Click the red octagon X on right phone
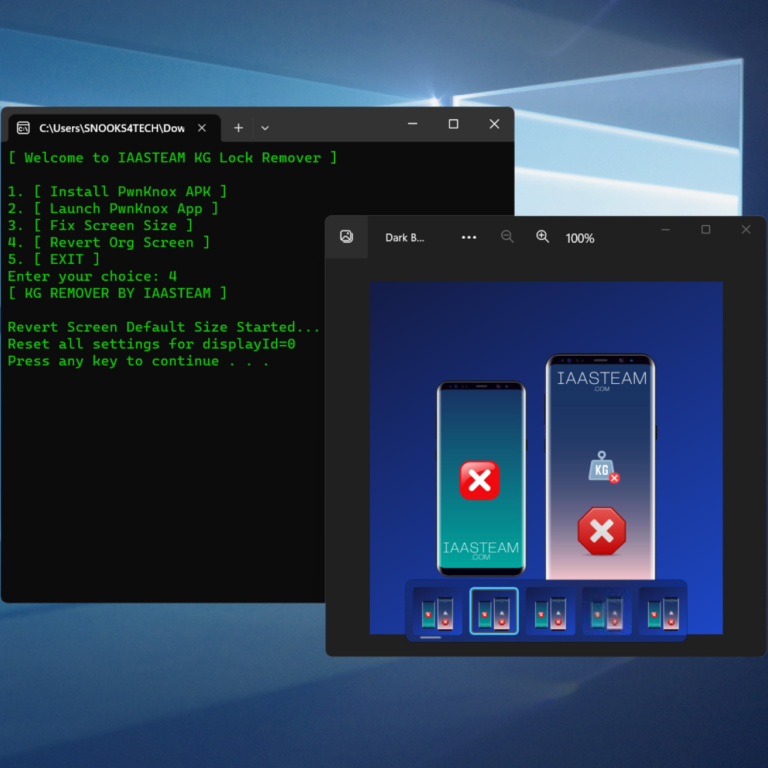768x768 pixels. [601, 531]
